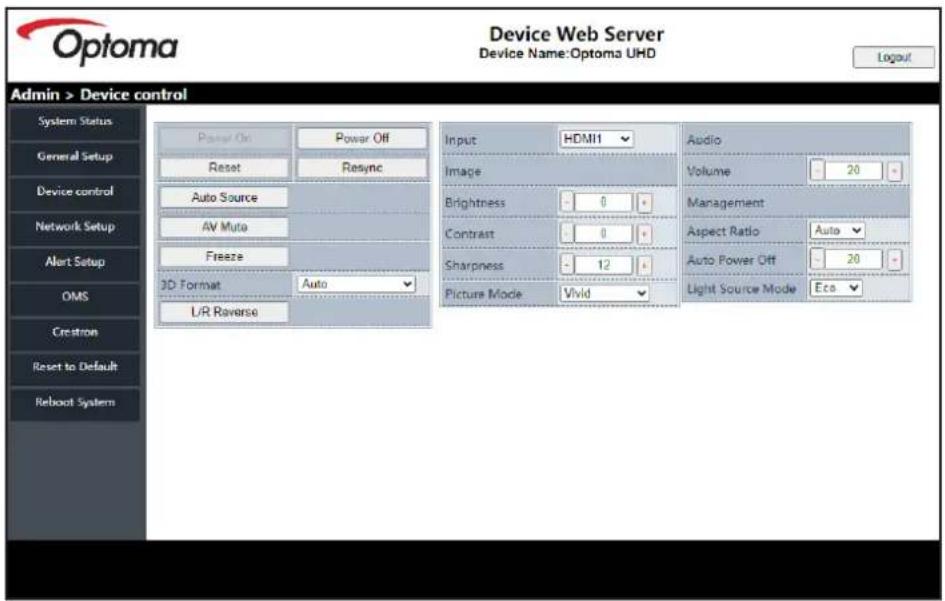The height and width of the screenshot is (601, 945).
Task: Decrease Sharpness with the minus button
Action: pyautogui.click(x=567, y=265)
